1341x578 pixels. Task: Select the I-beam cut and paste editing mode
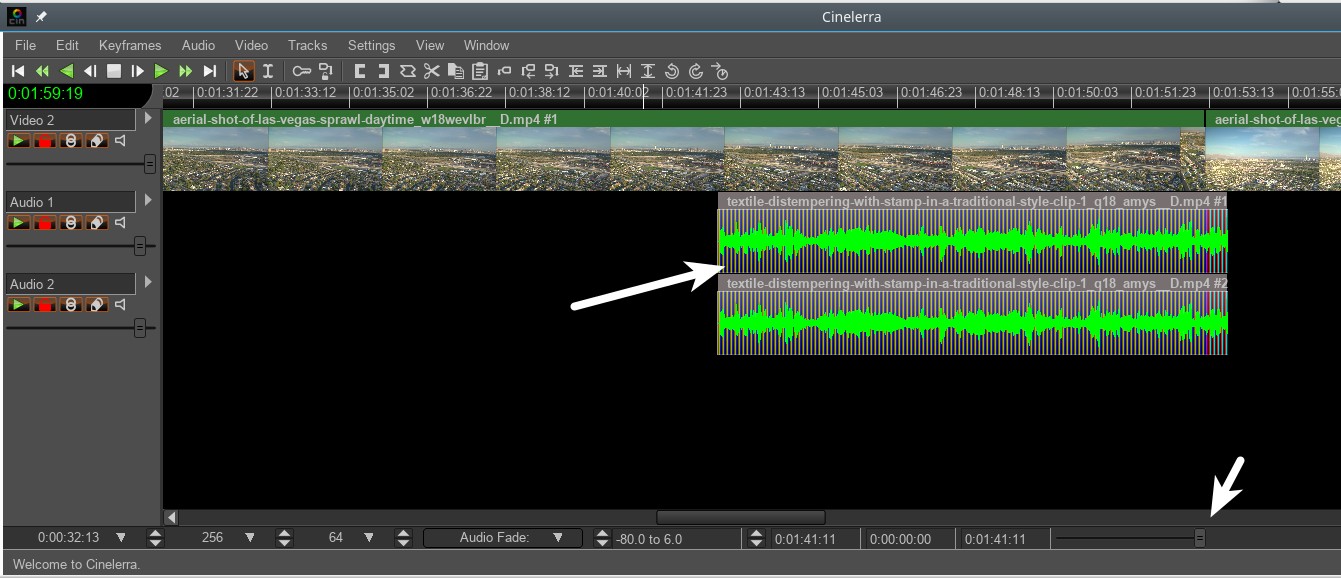tap(268, 71)
